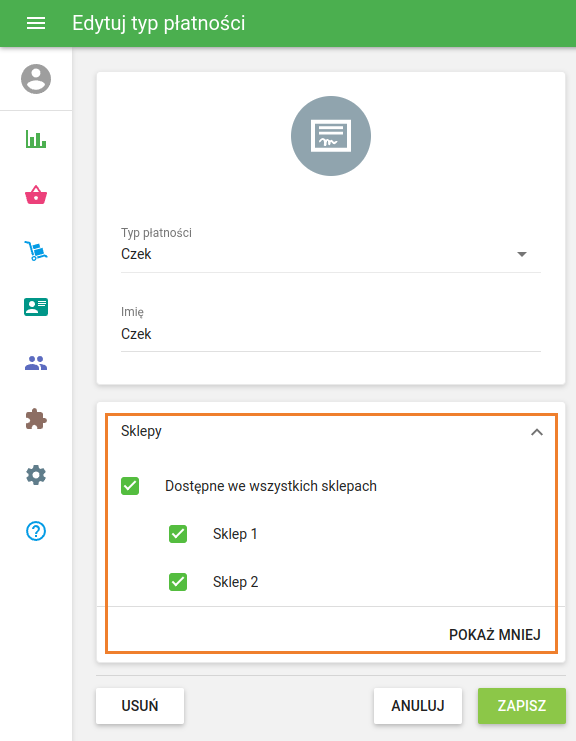The image size is (576, 741).
Task: Open the Typ płatności dropdown
Action: point(331,254)
